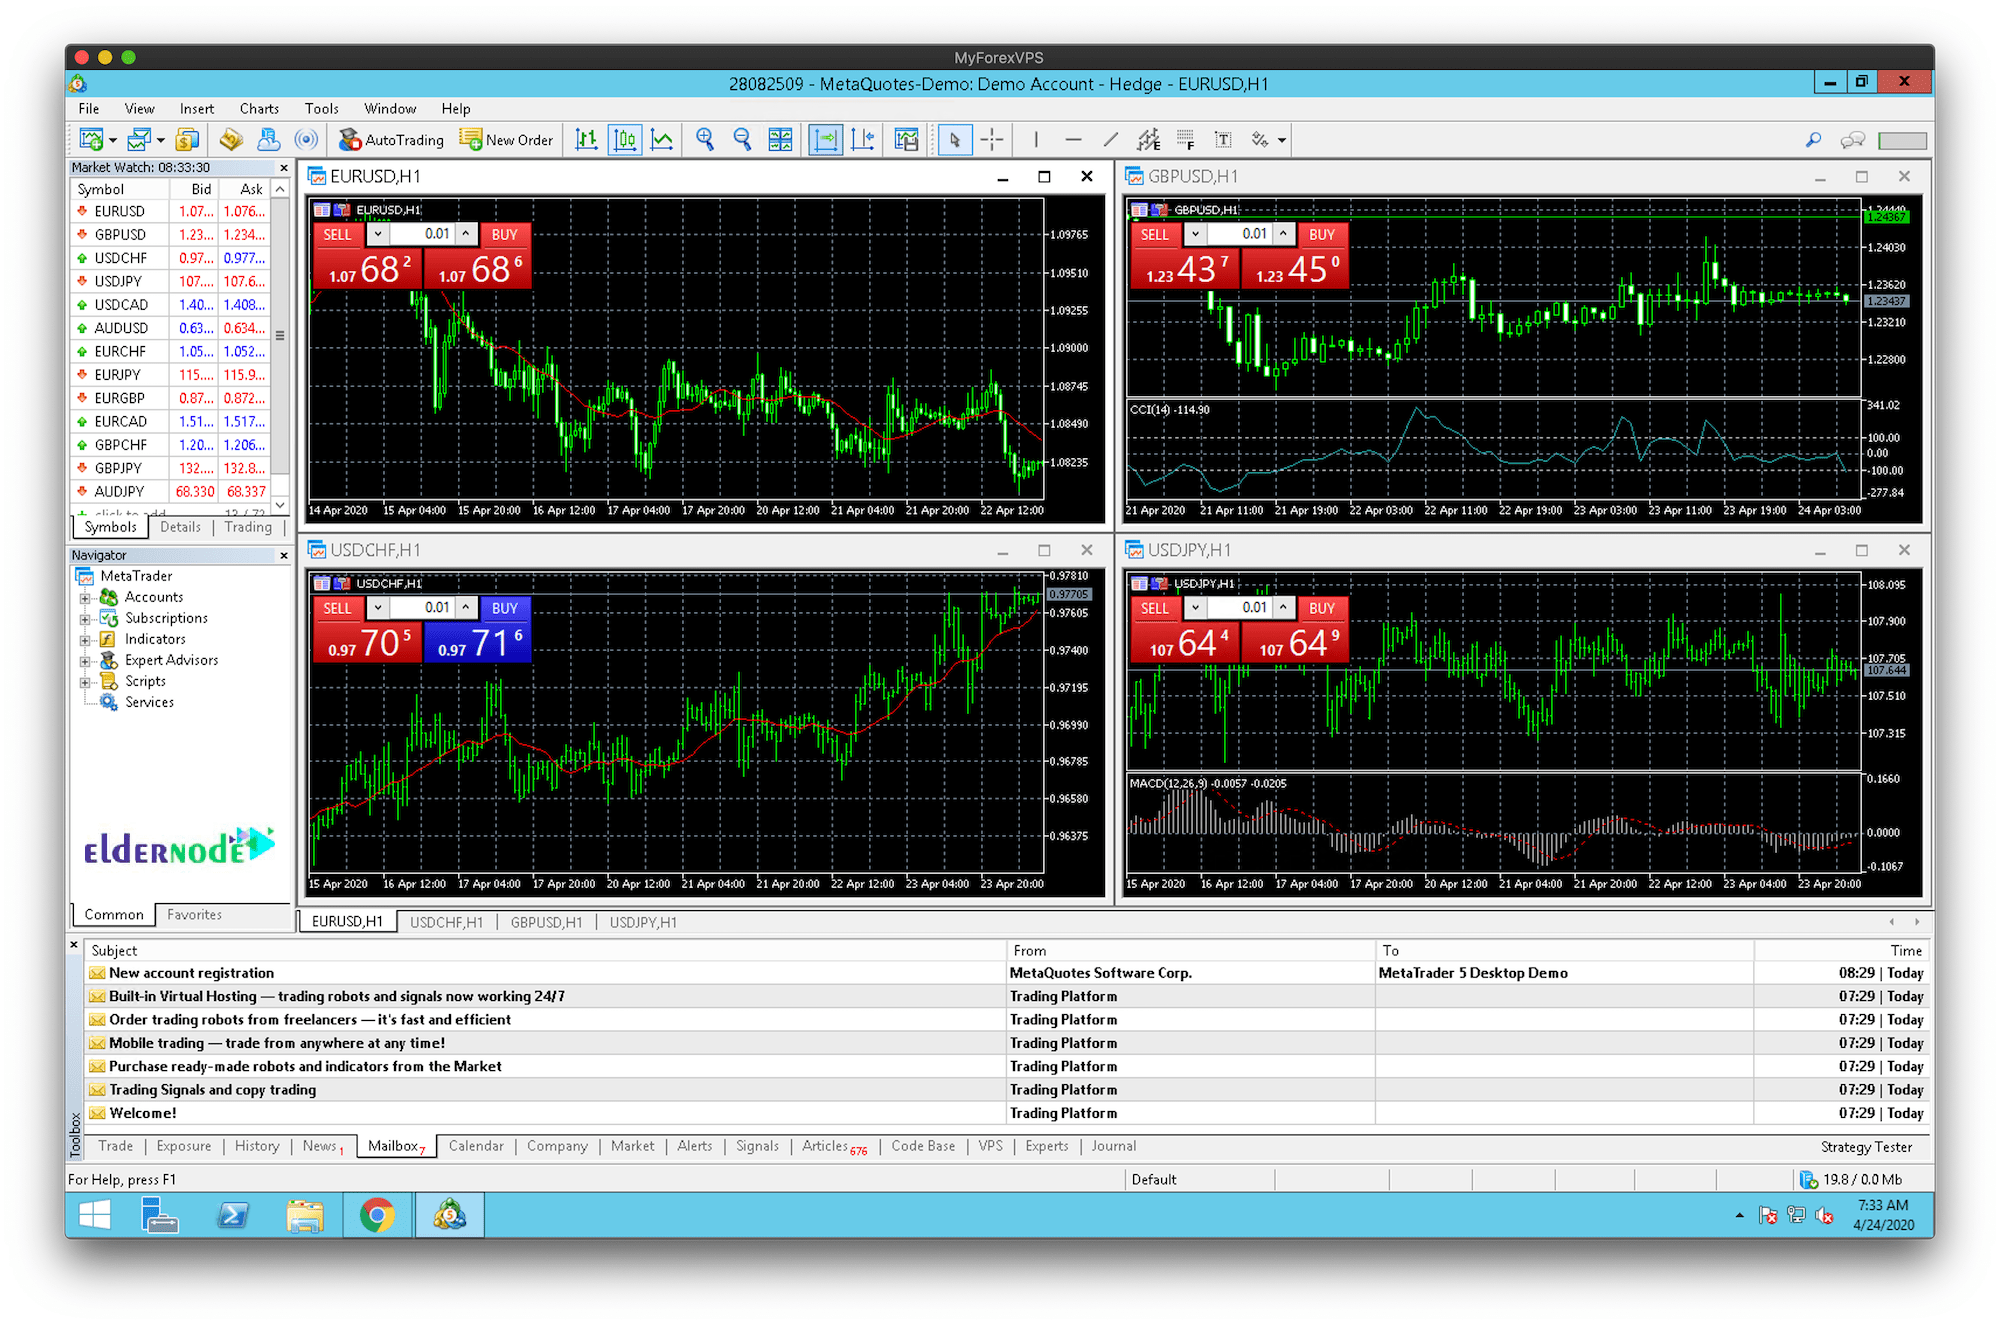Screen dimensions: 2000x1325
Task: Click SELL on the USDJPY chart panel
Action: click(x=1155, y=608)
